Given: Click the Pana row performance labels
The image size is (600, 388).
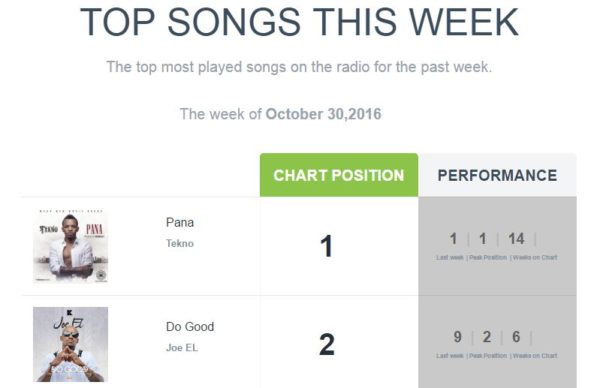Looking at the screenshot, I should (x=497, y=258).
